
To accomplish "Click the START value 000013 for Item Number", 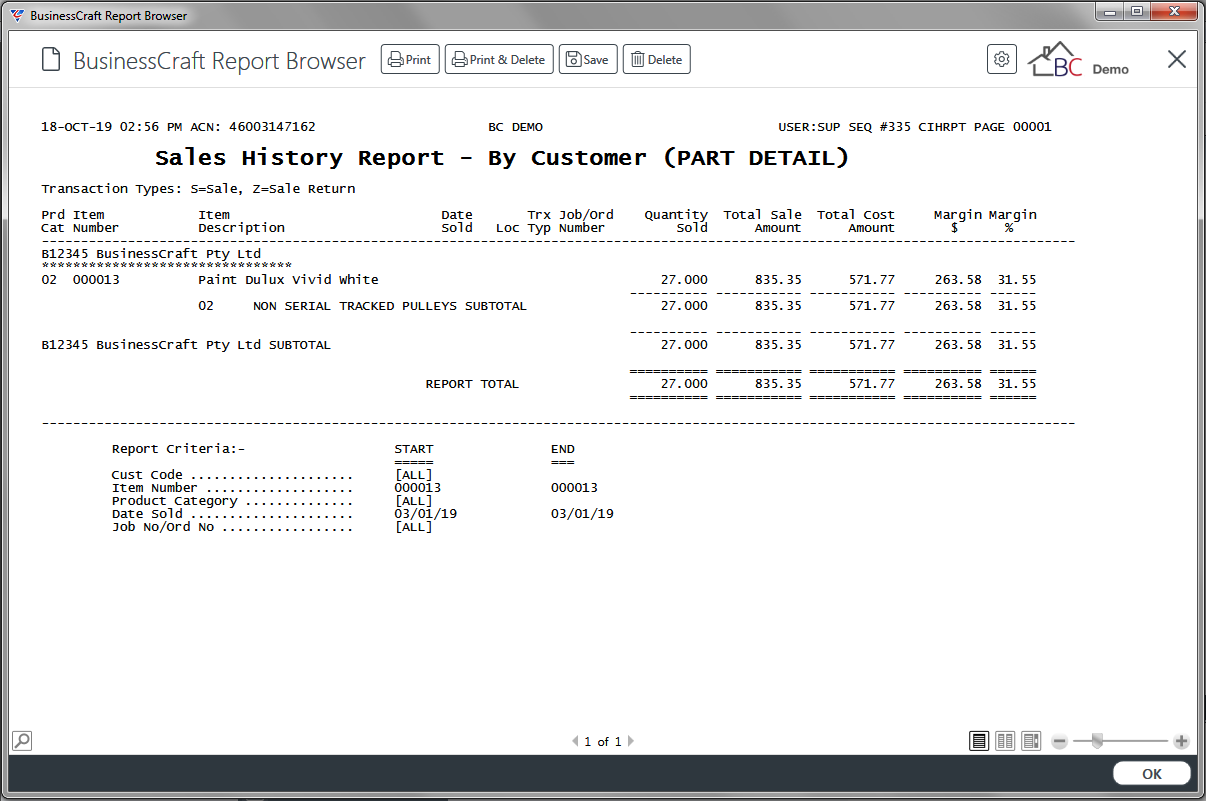I will tap(418, 488).
